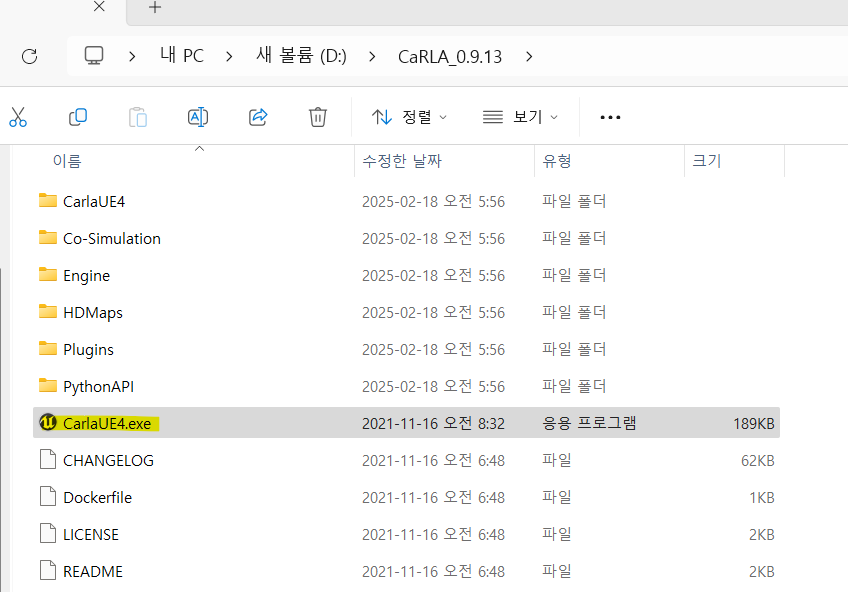The height and width of the screenshot is (592, 848).
Task: Click the Refresh button
Action: point(29,56)
